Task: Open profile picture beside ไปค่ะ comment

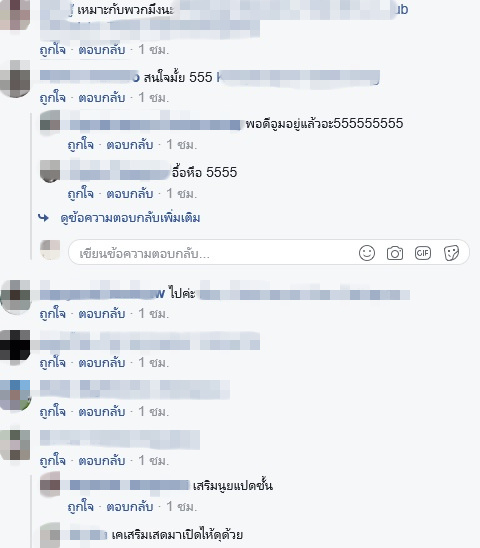Action: [x=15, y=296]
